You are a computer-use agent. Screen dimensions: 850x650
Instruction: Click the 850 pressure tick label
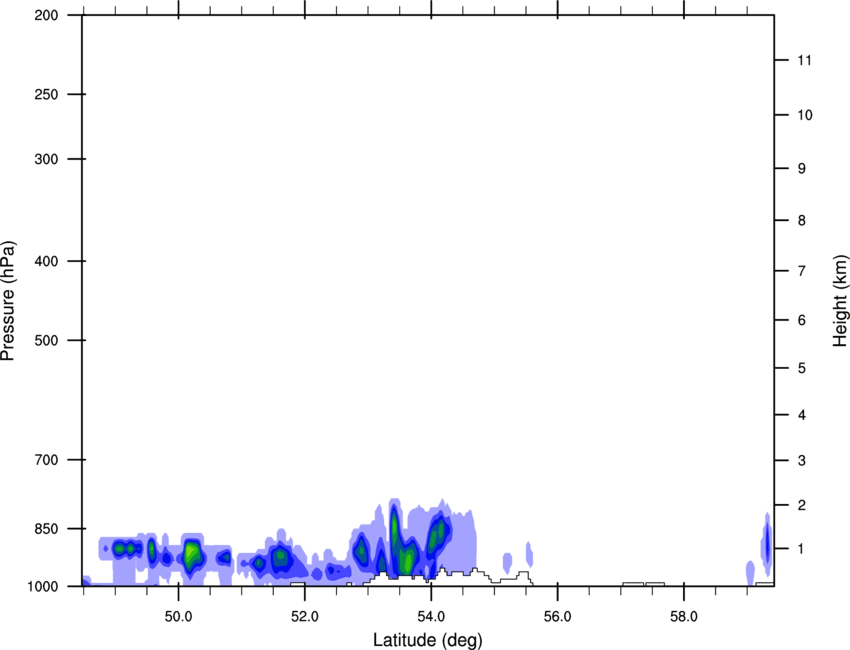click(x=46, y=529)
